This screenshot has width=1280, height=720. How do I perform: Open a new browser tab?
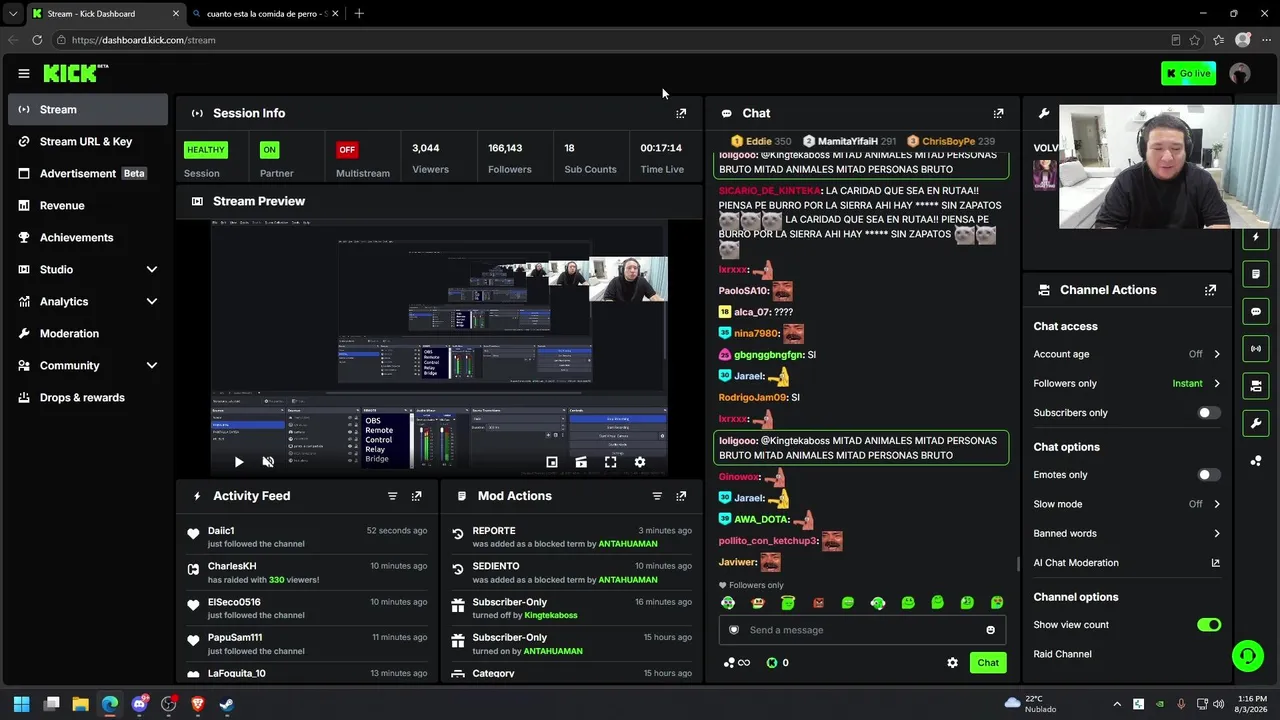pos(359,14)
